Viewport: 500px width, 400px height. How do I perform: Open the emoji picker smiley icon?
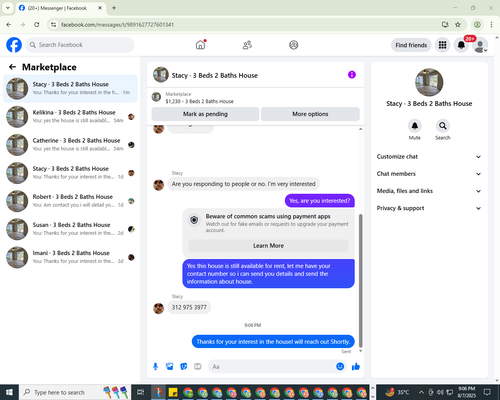point(340,367)
